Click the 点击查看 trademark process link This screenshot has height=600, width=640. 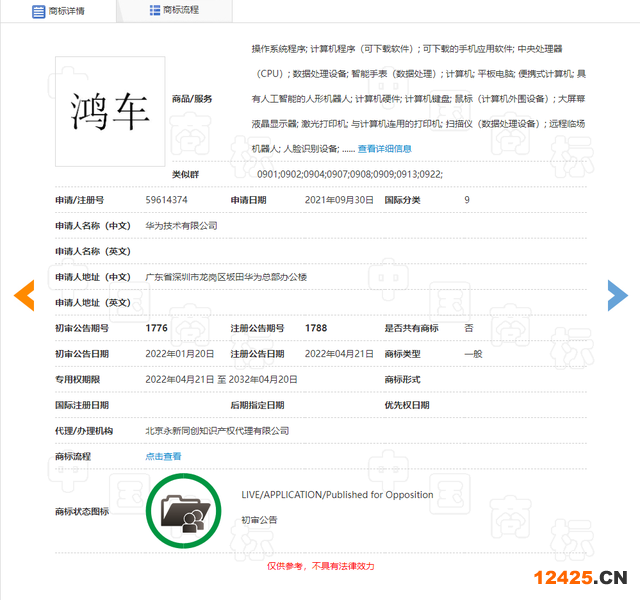tap(163, 456)
